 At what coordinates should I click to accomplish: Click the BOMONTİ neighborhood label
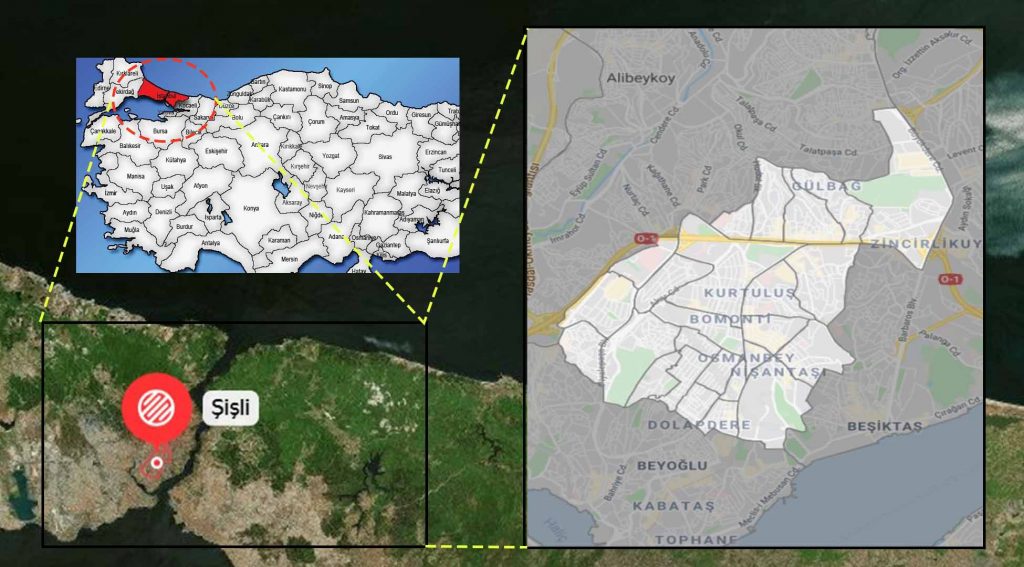(731, 319)
